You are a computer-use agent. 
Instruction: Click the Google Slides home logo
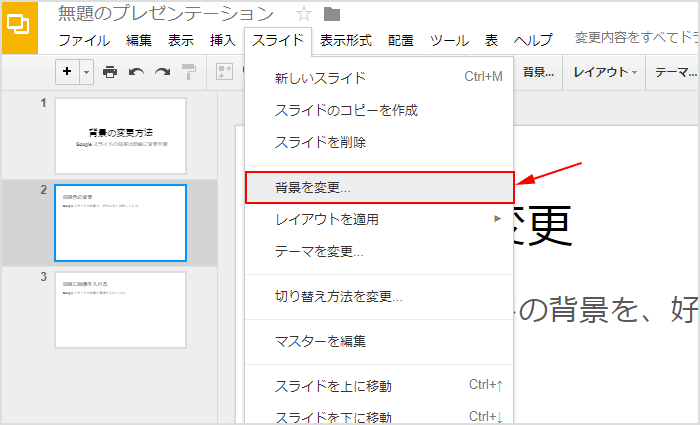pyautogui.click(x=20, y=28)
